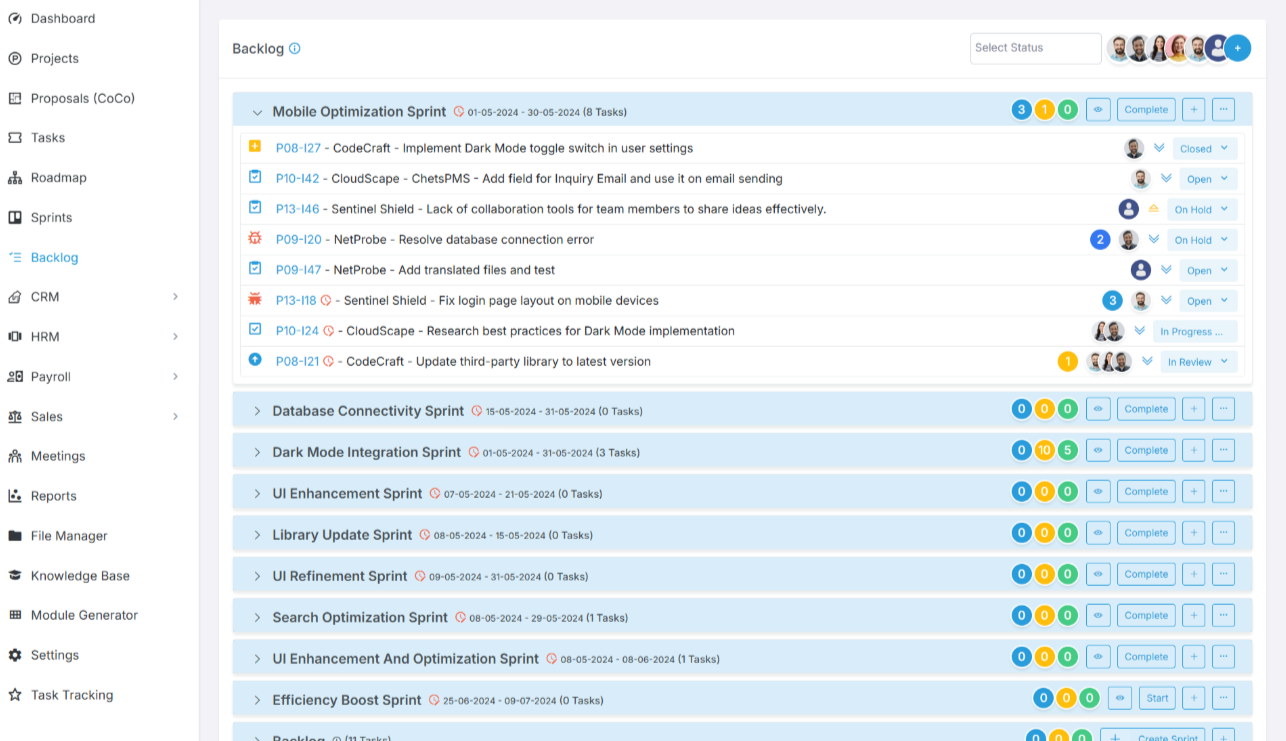Click the bug icon on Resolve database connection error task
The width and height of the screenshot is (1286, 741).
tap(255, 239)
